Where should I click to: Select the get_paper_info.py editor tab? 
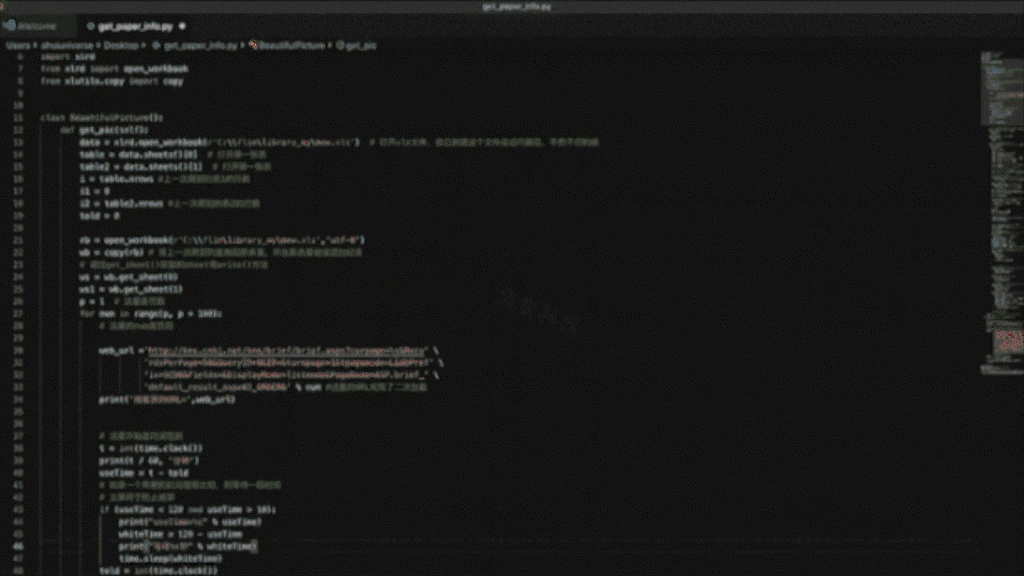coord(135,26)
